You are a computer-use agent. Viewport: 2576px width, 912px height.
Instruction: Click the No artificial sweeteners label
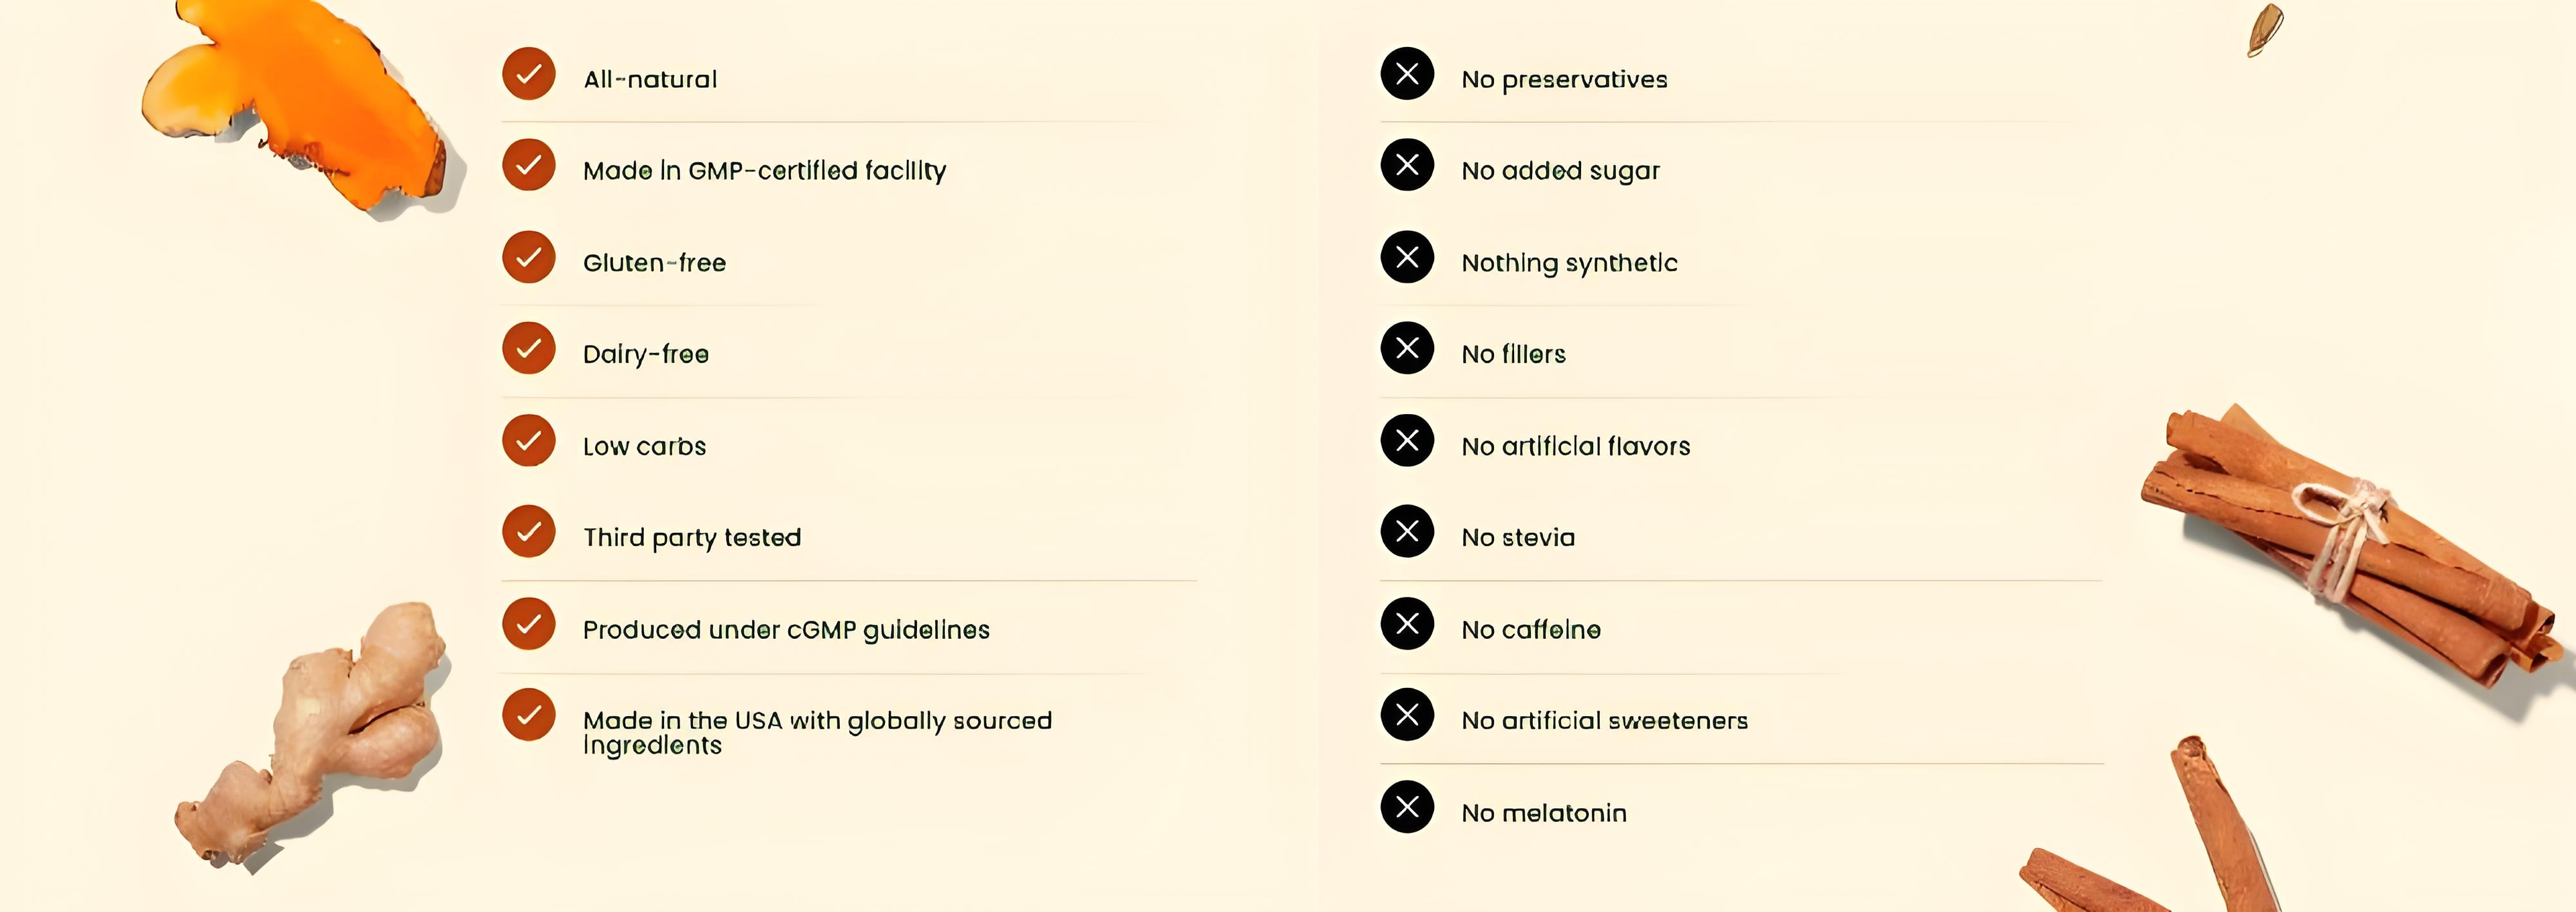click(x=1604, y=721)
